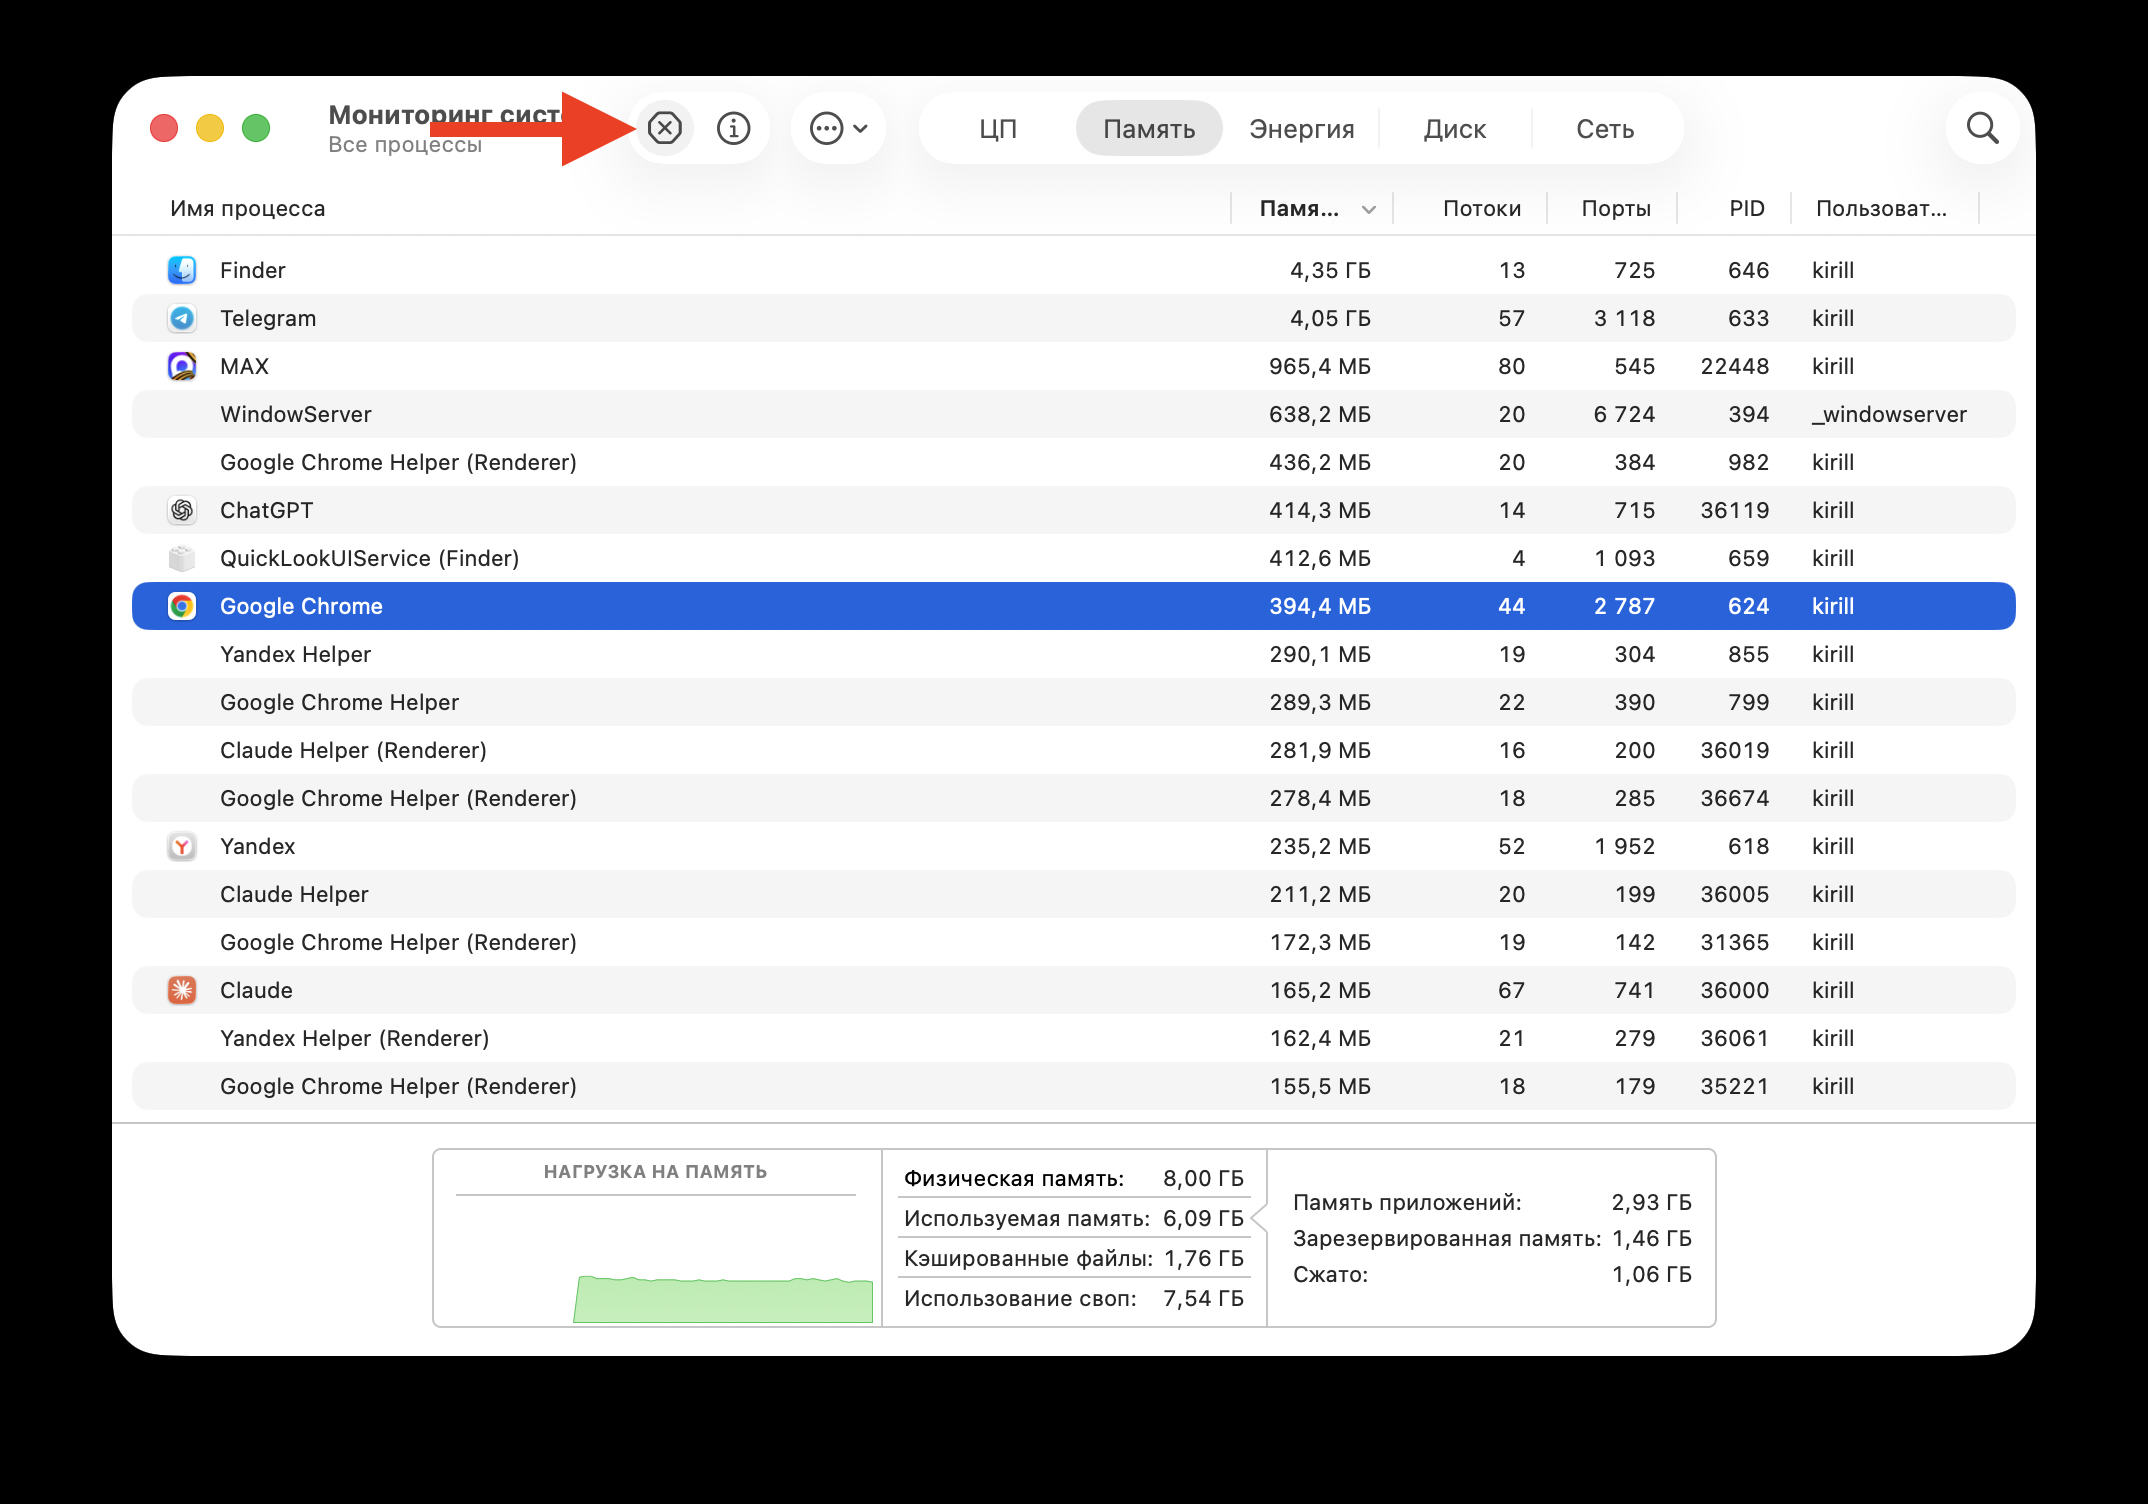Switch to the Энергия tab
Screen dimensions: 2148x1504
point(1301,129)
